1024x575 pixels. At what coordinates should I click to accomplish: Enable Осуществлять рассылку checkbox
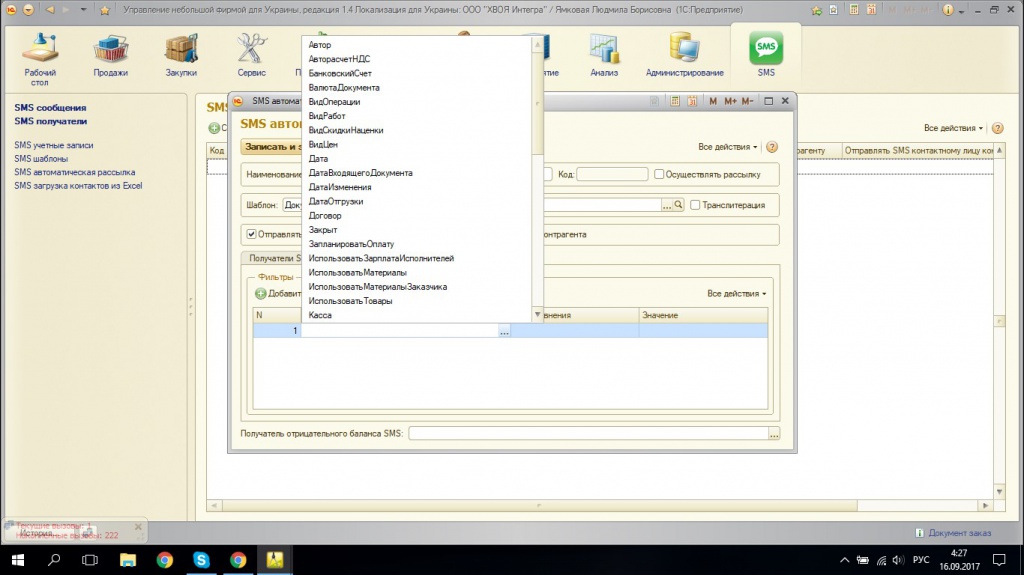coord(659,174)
